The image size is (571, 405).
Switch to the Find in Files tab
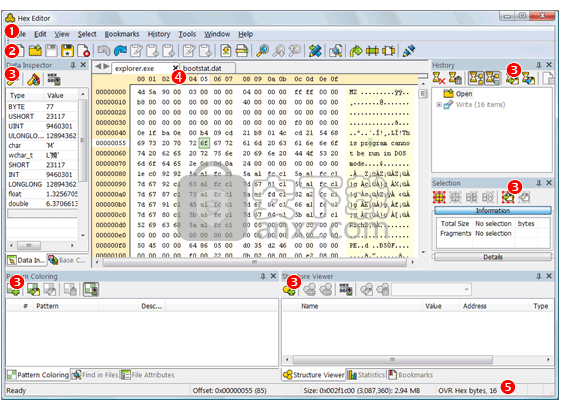[95, 375]
